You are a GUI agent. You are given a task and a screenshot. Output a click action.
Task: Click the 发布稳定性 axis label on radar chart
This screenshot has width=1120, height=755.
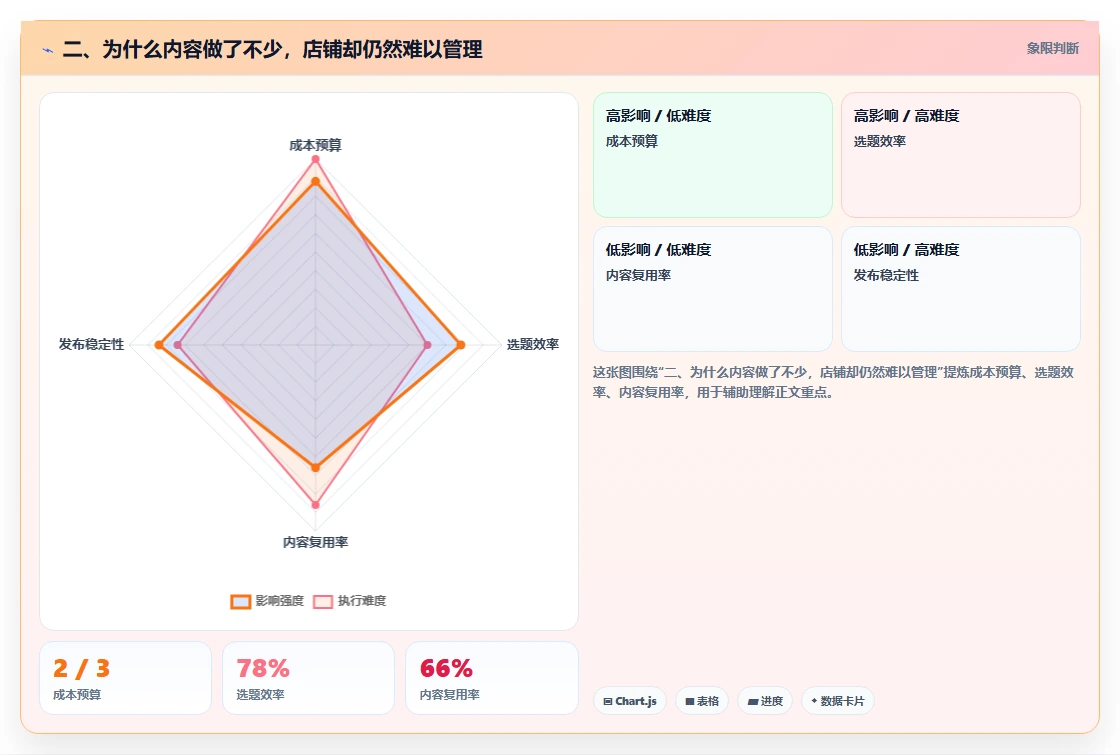[91, 344]
